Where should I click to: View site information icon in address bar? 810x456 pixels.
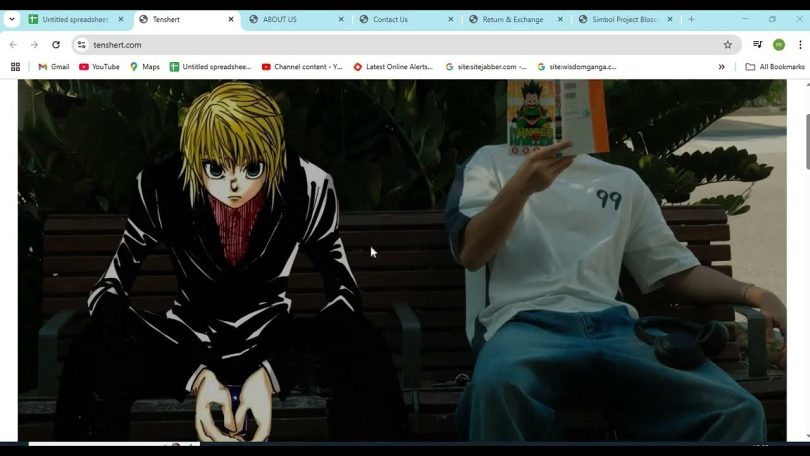pyautogui.click(x=82, y=45)
